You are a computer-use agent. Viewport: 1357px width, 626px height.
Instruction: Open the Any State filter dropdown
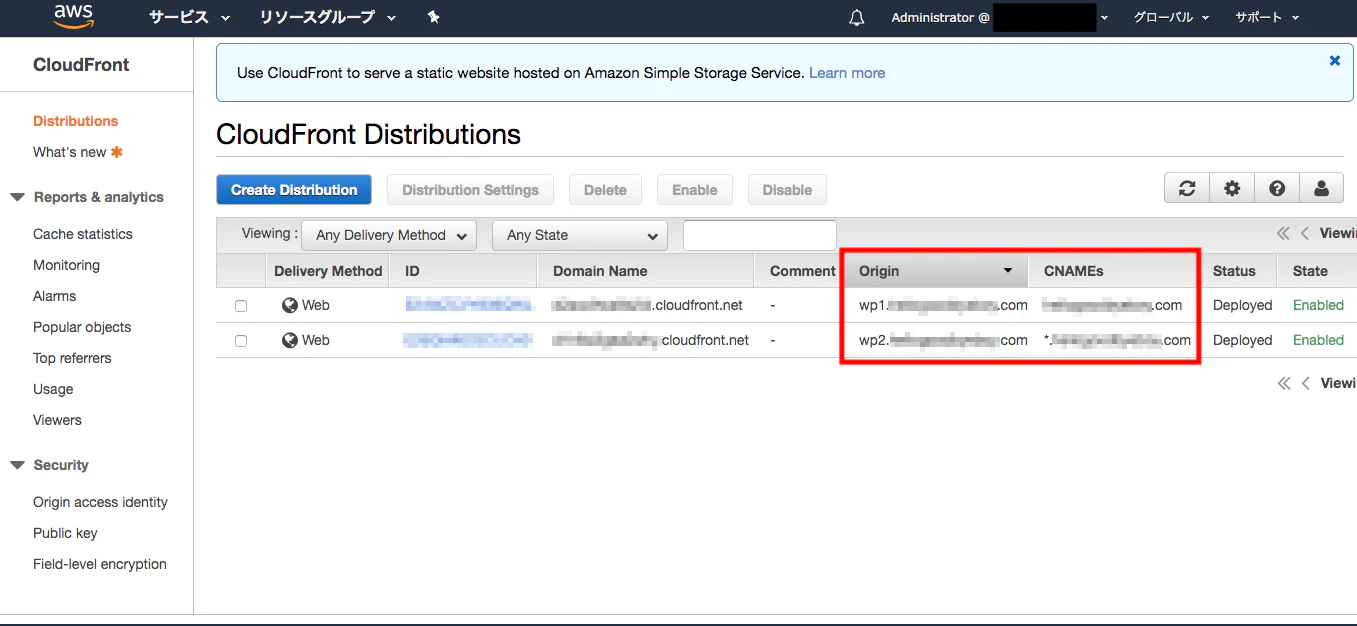tap(580, 235)
